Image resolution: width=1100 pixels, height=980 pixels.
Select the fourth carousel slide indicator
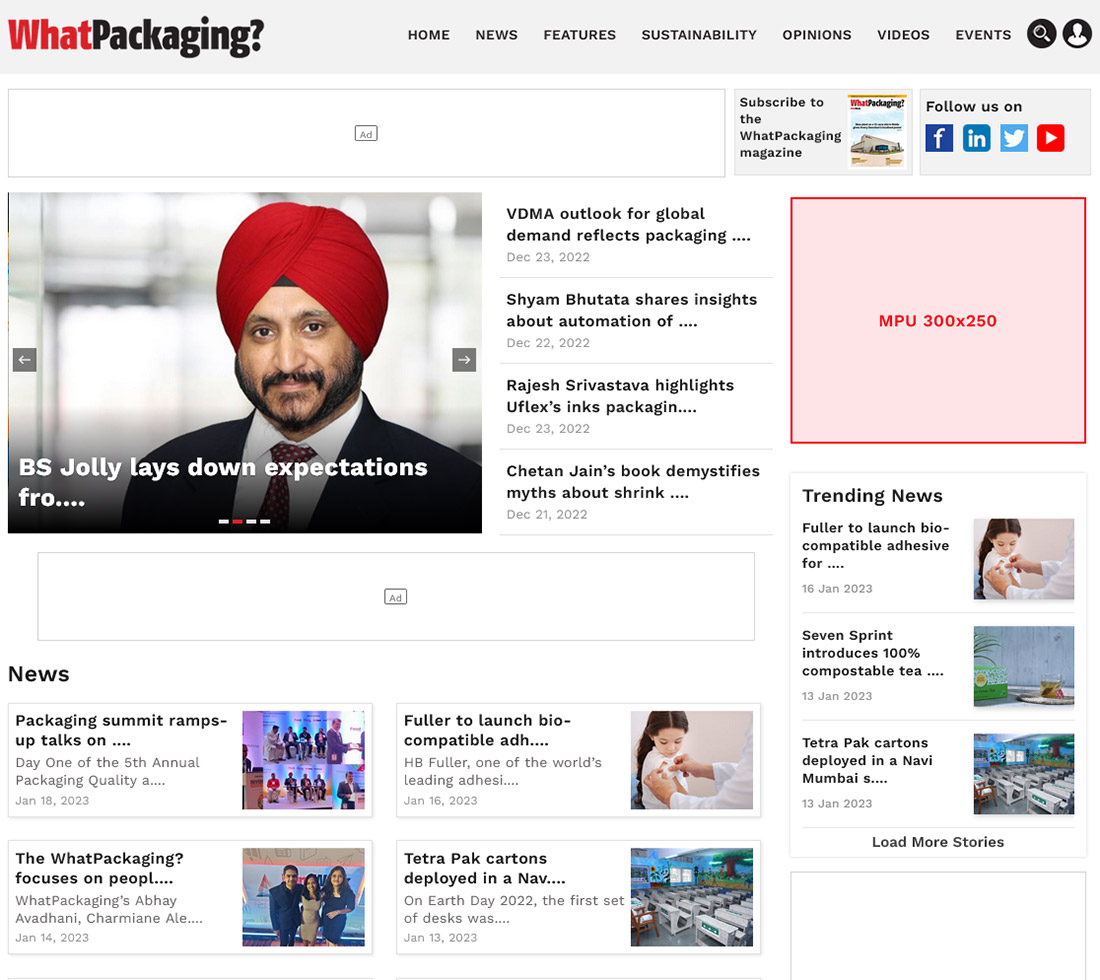(265, 521)
